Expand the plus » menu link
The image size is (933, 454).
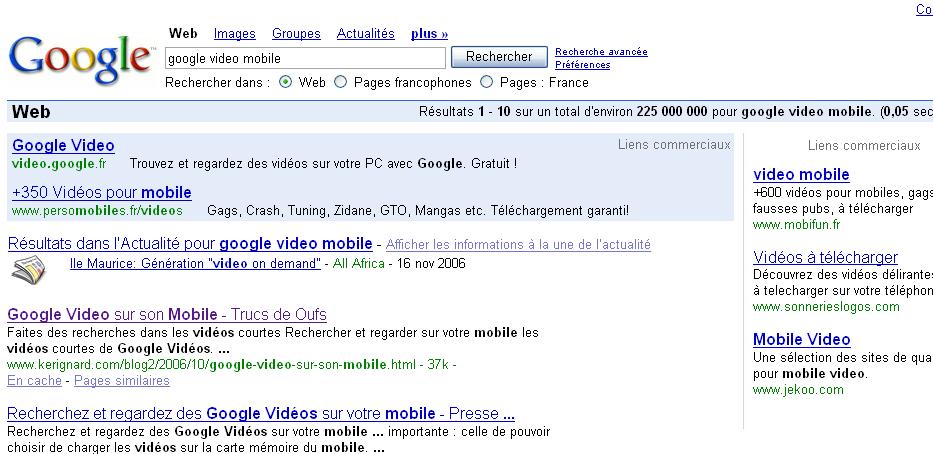[430, 34]
